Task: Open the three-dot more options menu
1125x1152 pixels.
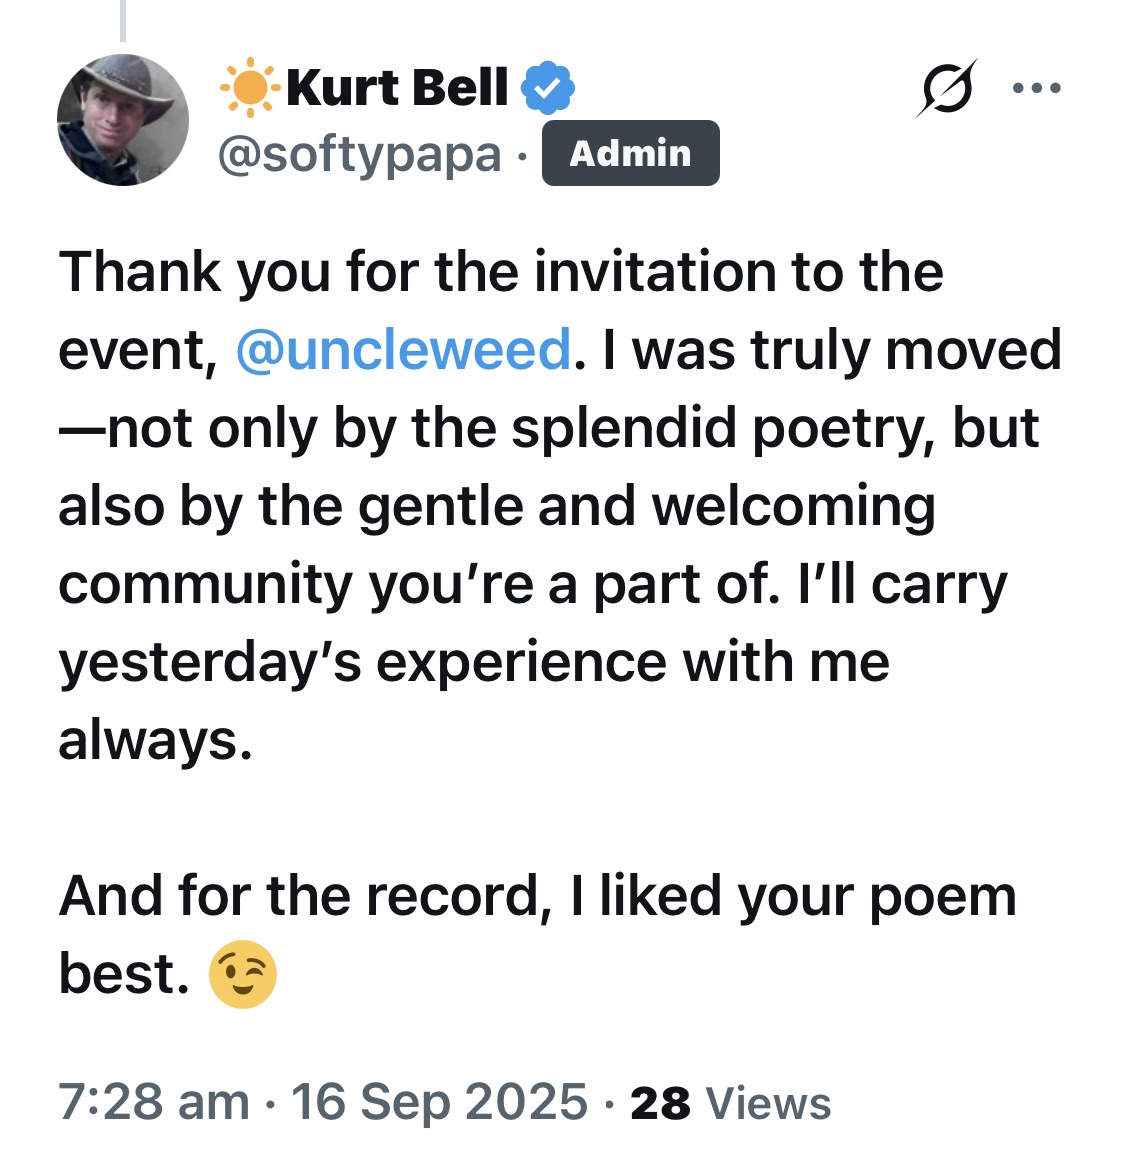Action: click(1036, 88)
